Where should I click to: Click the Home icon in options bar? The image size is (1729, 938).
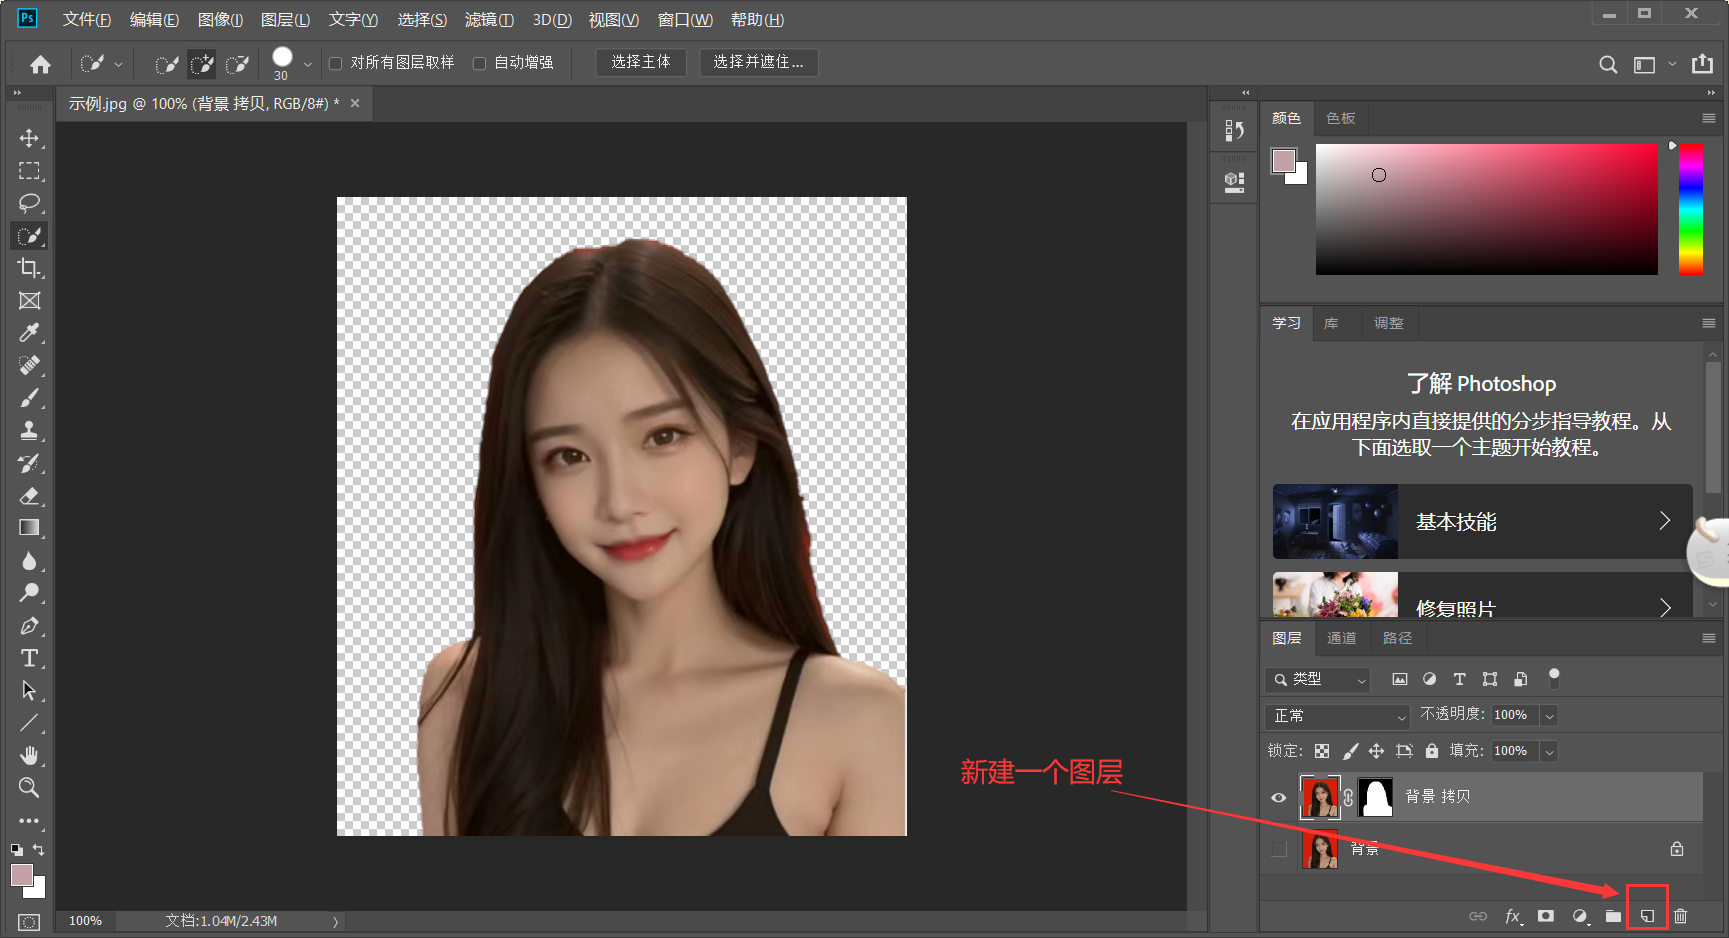(40, 64)
